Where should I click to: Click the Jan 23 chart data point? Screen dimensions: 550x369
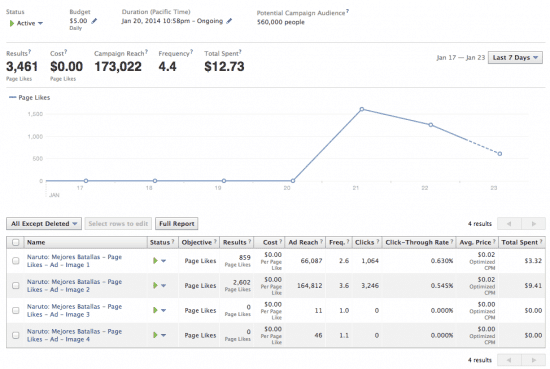[x=500, y=154]
